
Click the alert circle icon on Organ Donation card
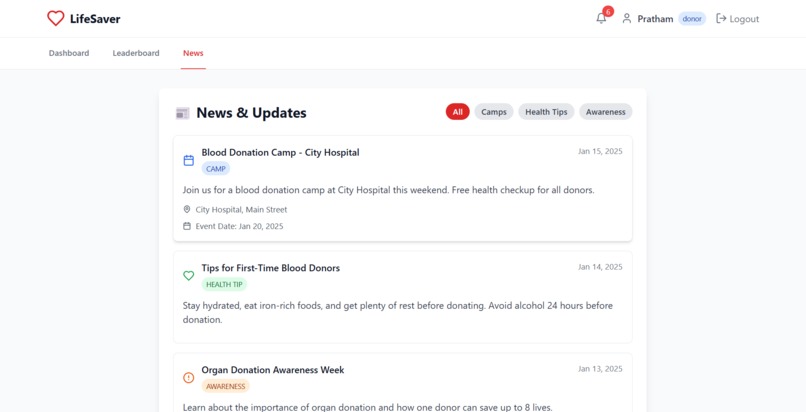[x=189, y=378]
